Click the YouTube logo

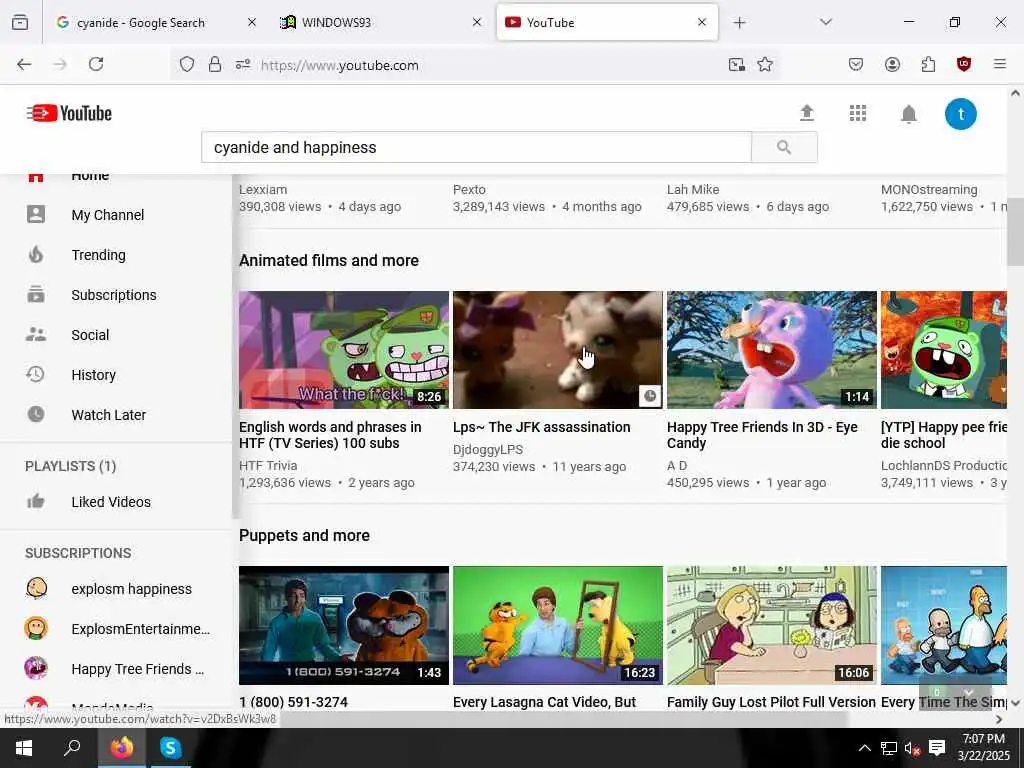(69, 113)
